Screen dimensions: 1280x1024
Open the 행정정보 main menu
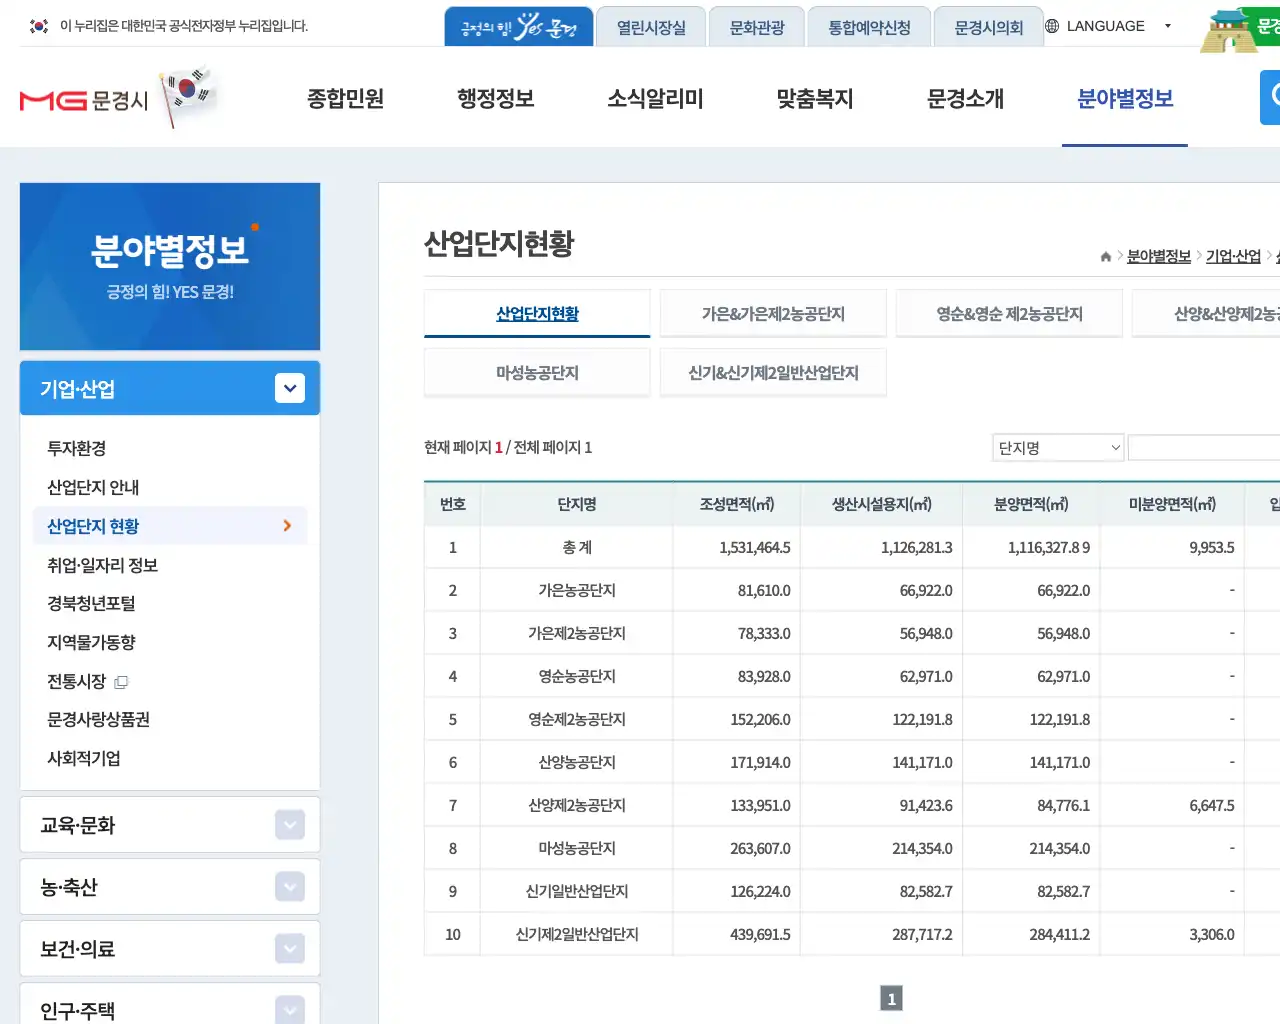pyautogui.click(x=496, y=98)
